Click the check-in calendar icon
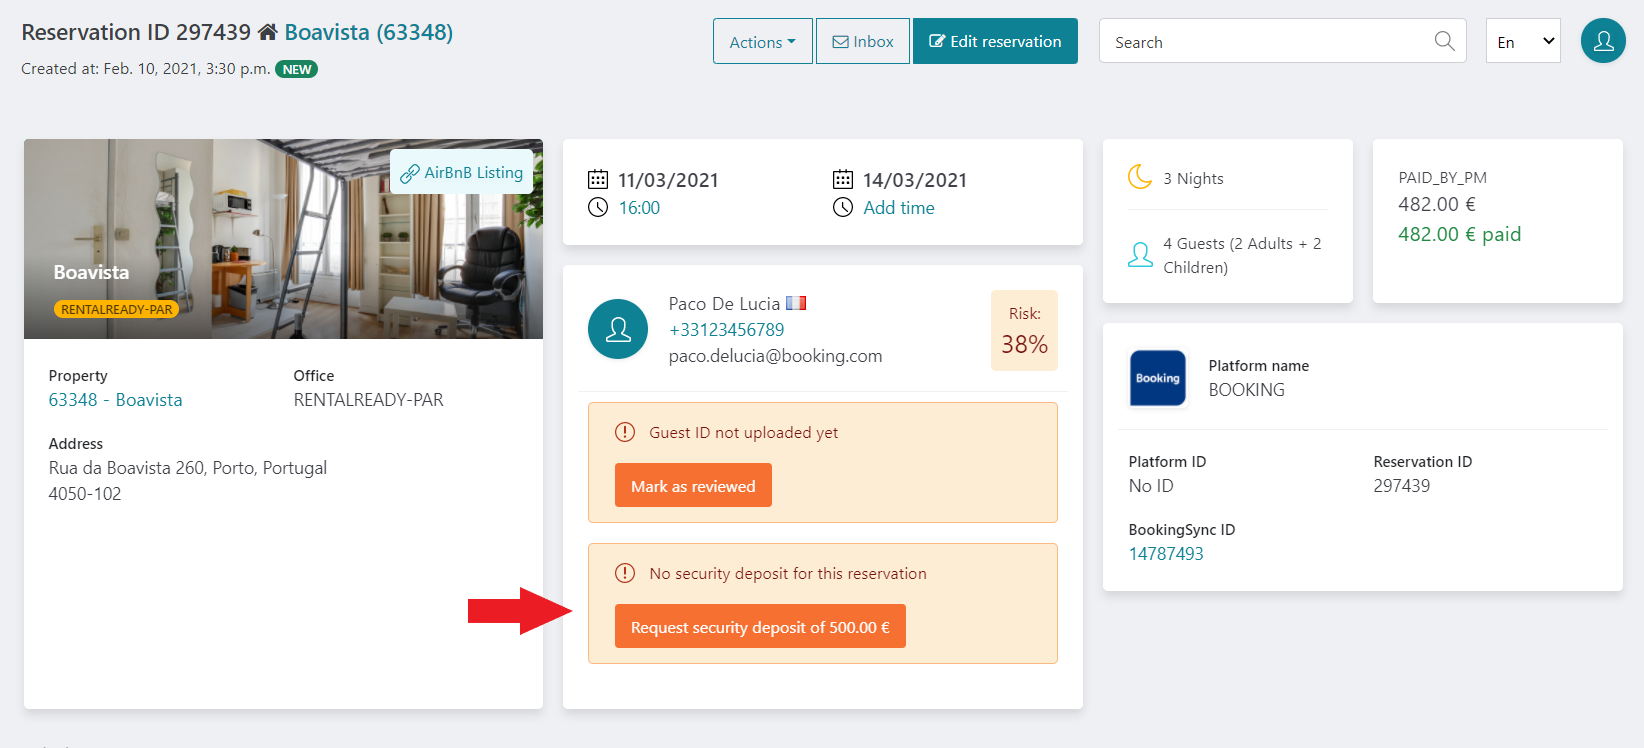 (598, 180)
